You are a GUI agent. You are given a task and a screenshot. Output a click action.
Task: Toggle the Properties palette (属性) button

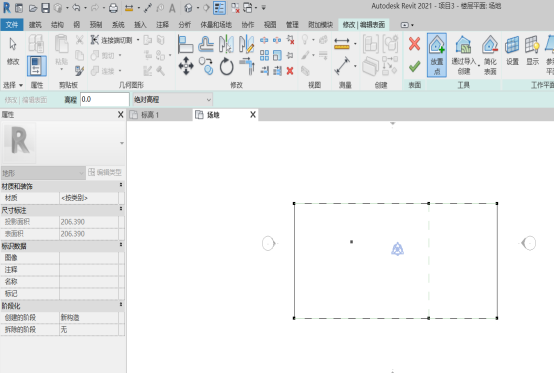click(x=37, y=66)
